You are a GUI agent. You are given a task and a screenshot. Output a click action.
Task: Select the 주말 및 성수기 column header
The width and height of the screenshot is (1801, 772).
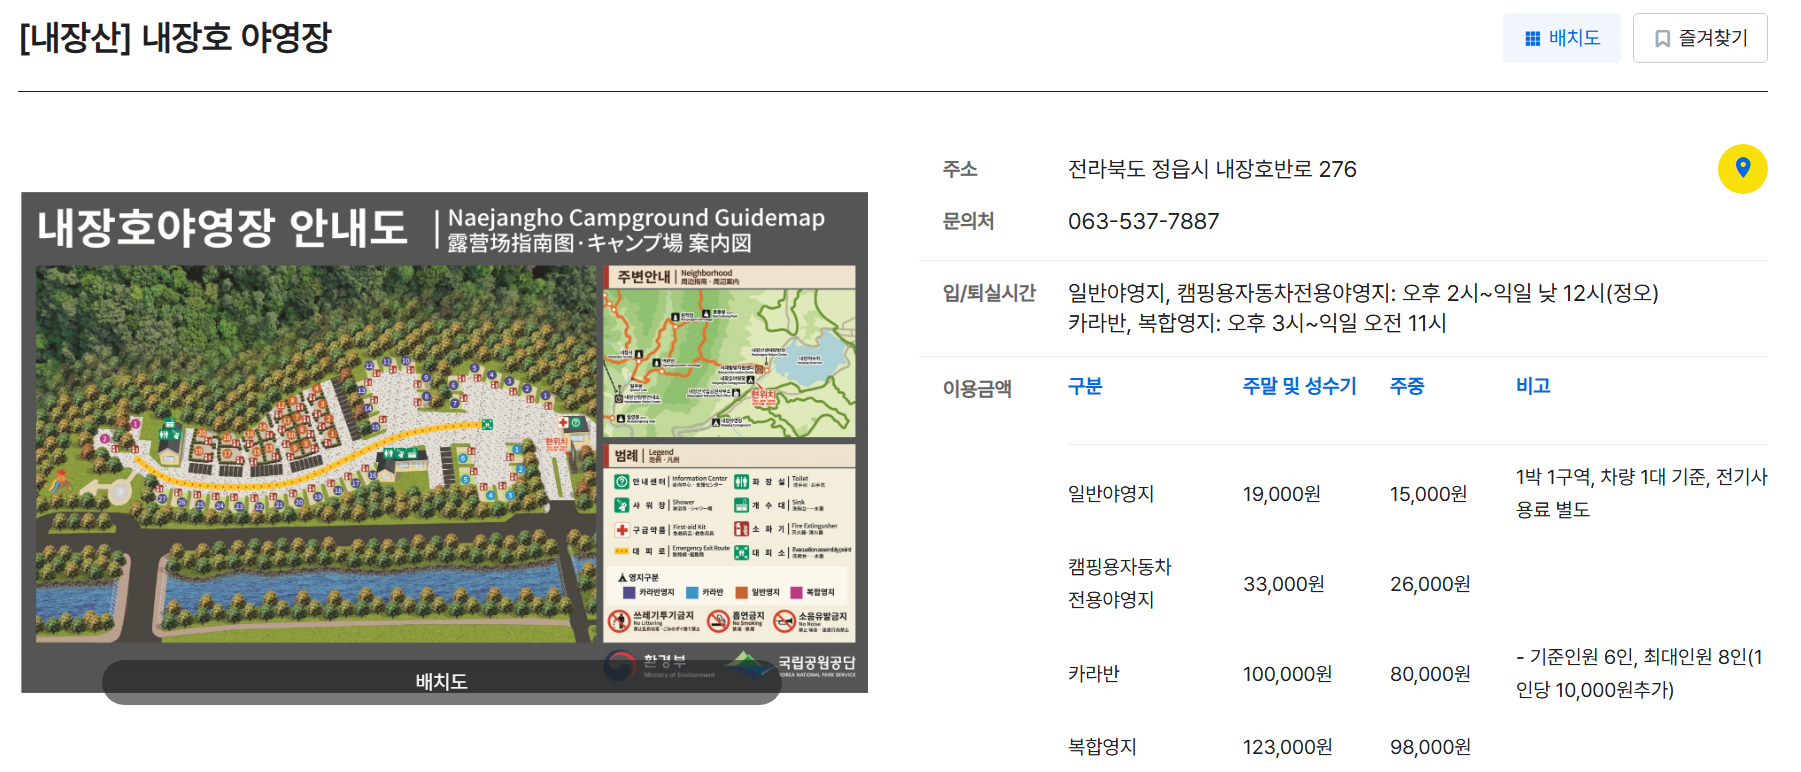1299,386
